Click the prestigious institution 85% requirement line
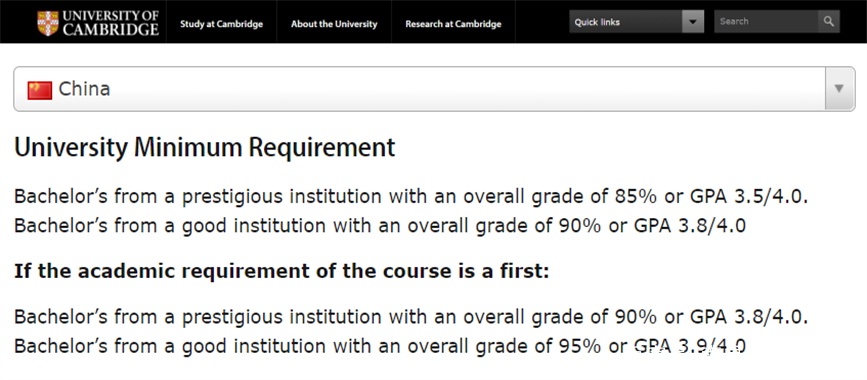Viewport: 867px width, 380px height. (411, 196)
